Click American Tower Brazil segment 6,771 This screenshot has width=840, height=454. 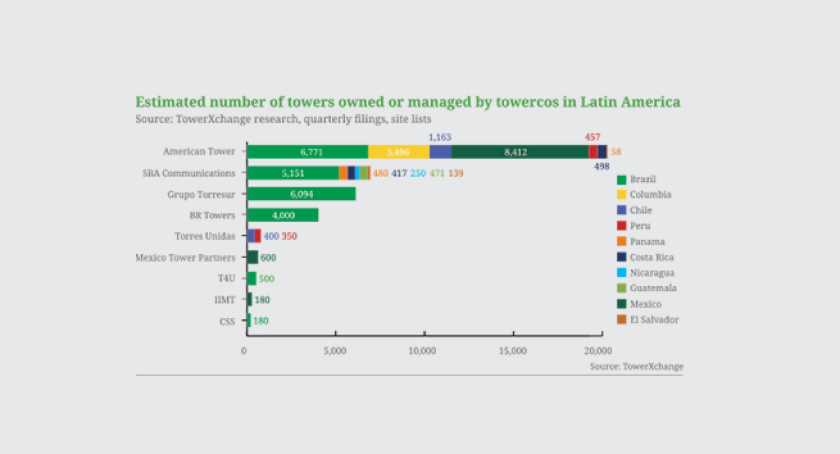[308, 152]
